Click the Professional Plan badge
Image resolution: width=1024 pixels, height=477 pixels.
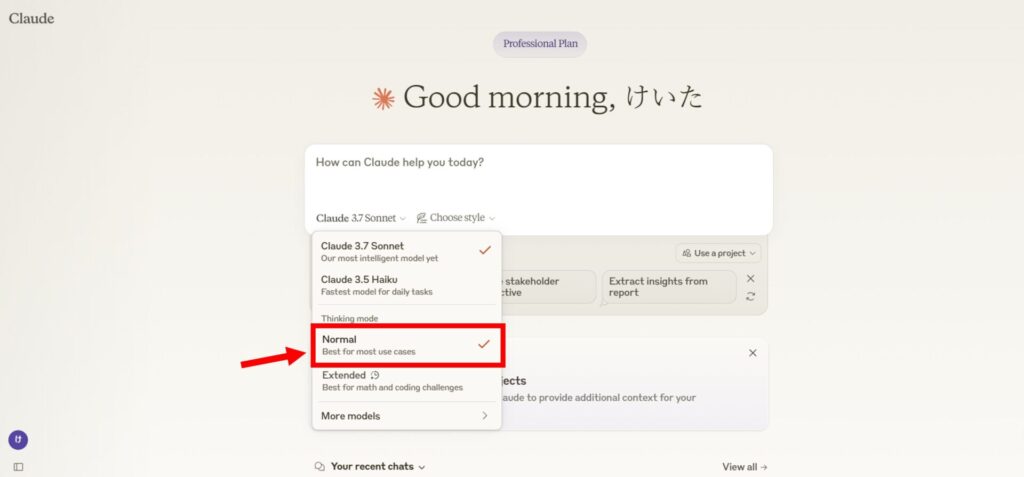point(540,44)
